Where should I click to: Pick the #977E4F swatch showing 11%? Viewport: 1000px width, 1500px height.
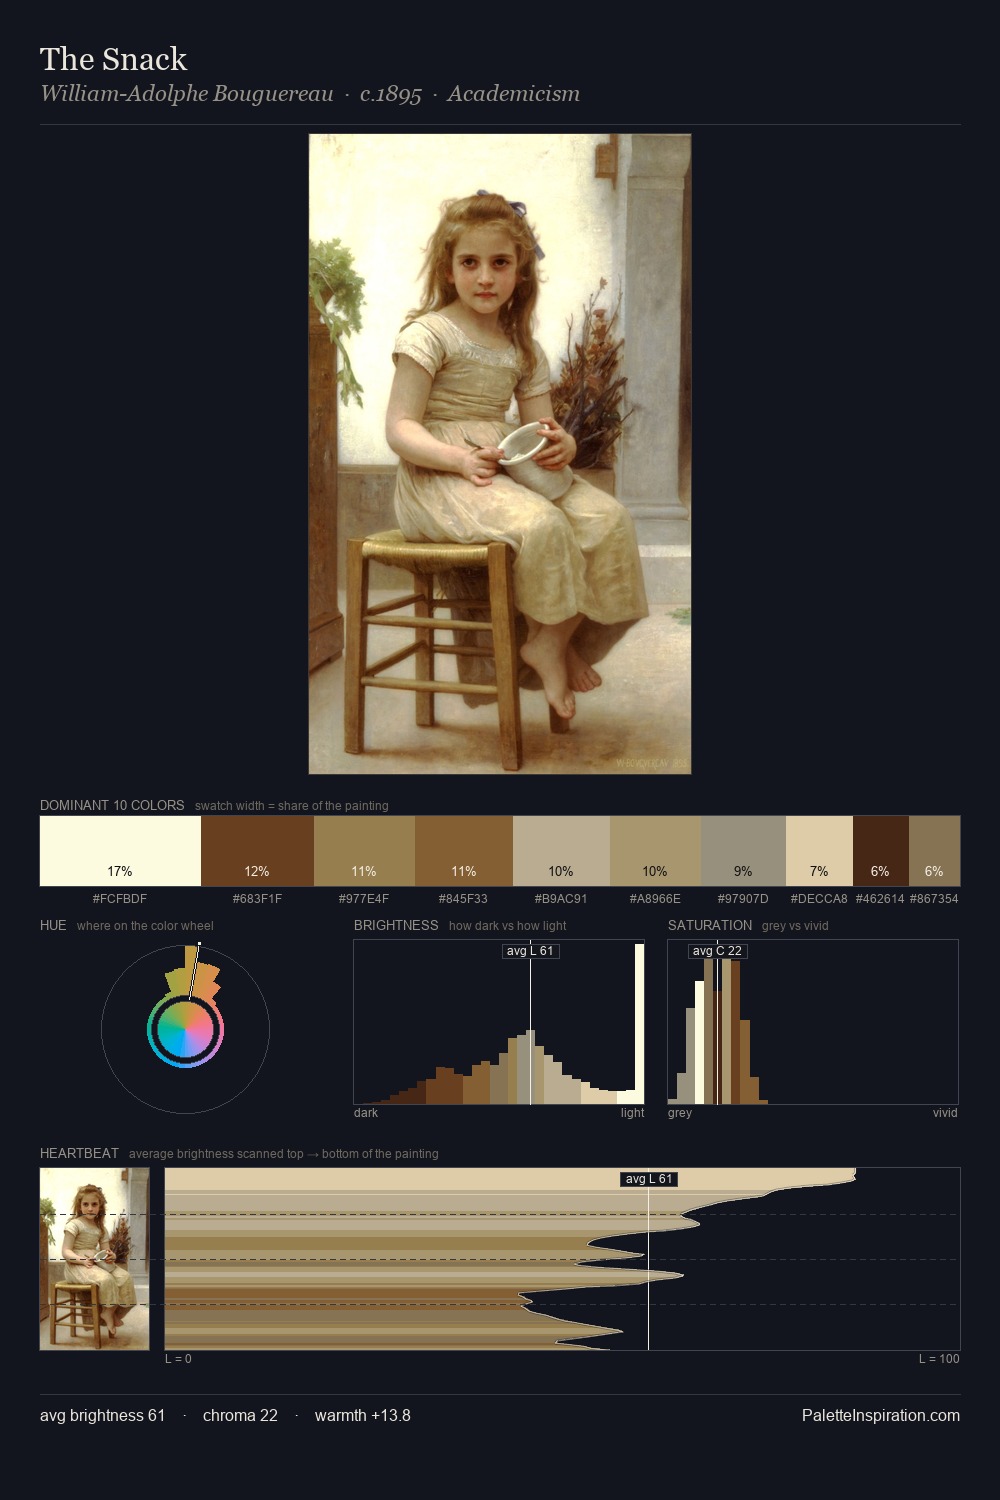tap(364, 851)
